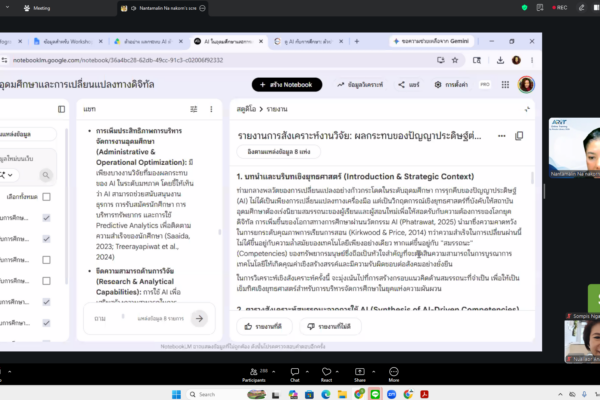Tick the select-all sources checkbox
The width and height of the screenshot is (600, 400).
point(46,197)
